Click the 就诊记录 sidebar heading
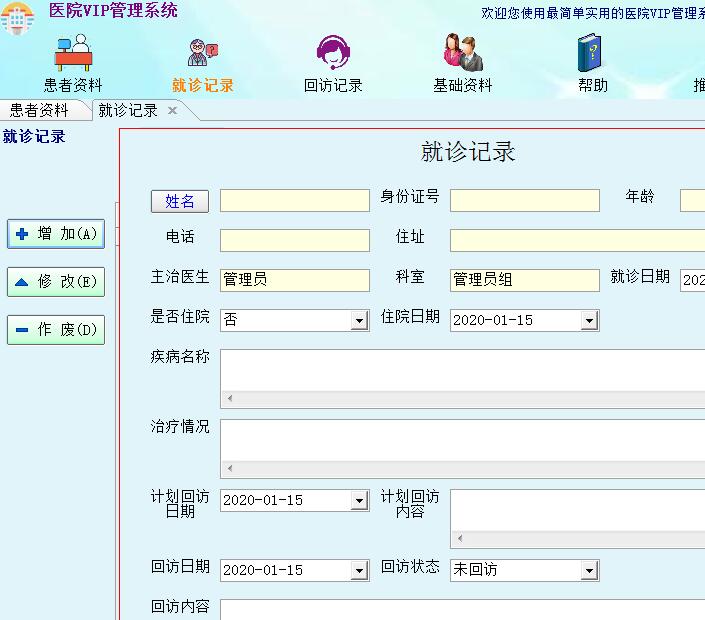 pyautogui.click(x=34, y=136)
